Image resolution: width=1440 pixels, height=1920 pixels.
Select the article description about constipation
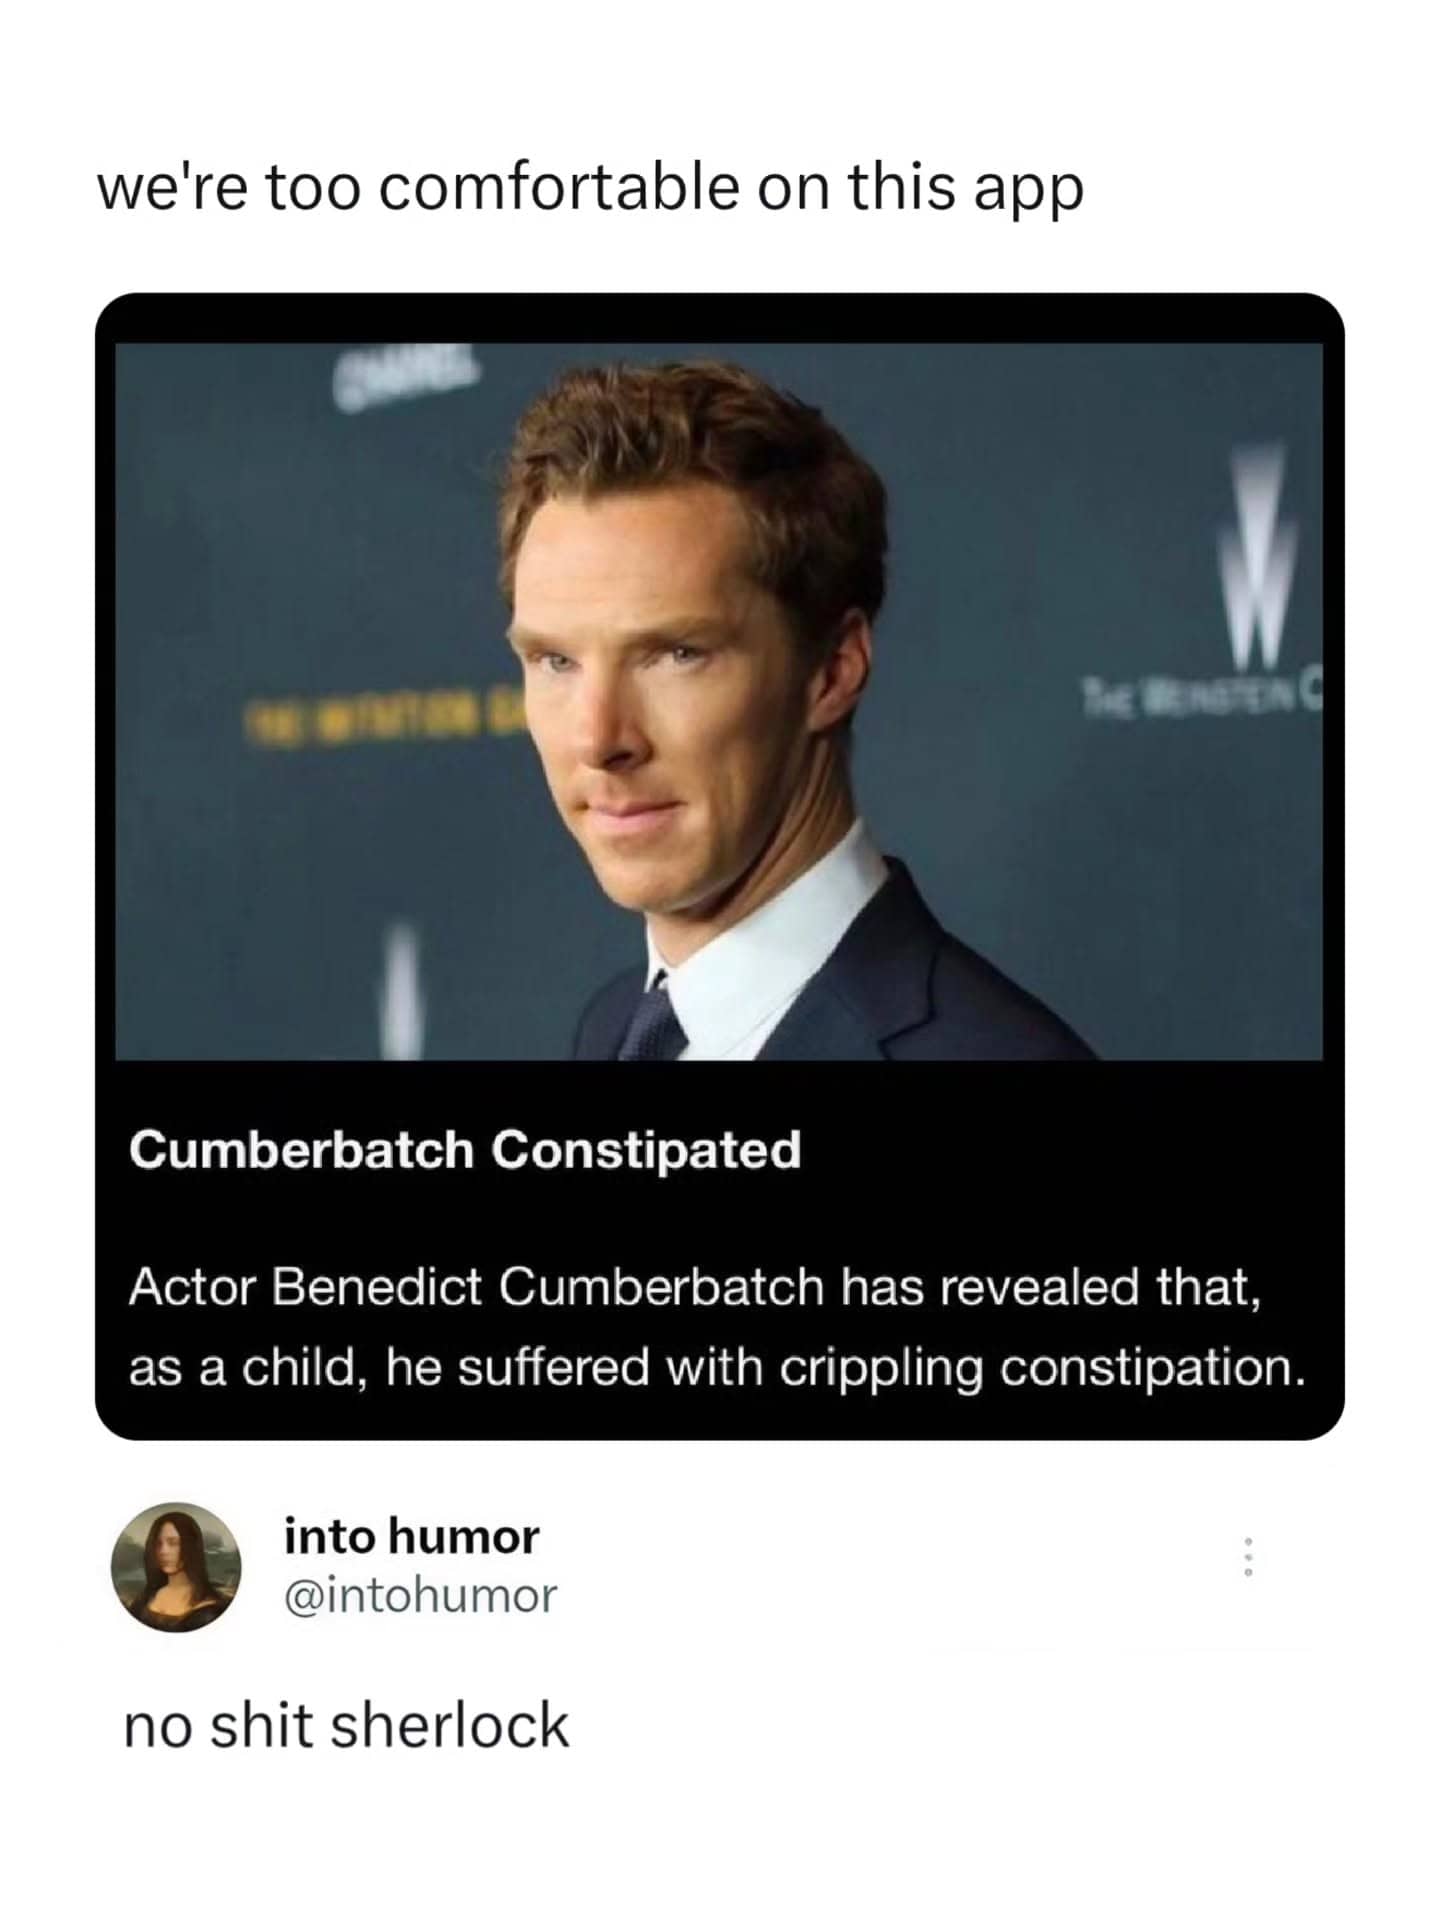click(717, 1327)
